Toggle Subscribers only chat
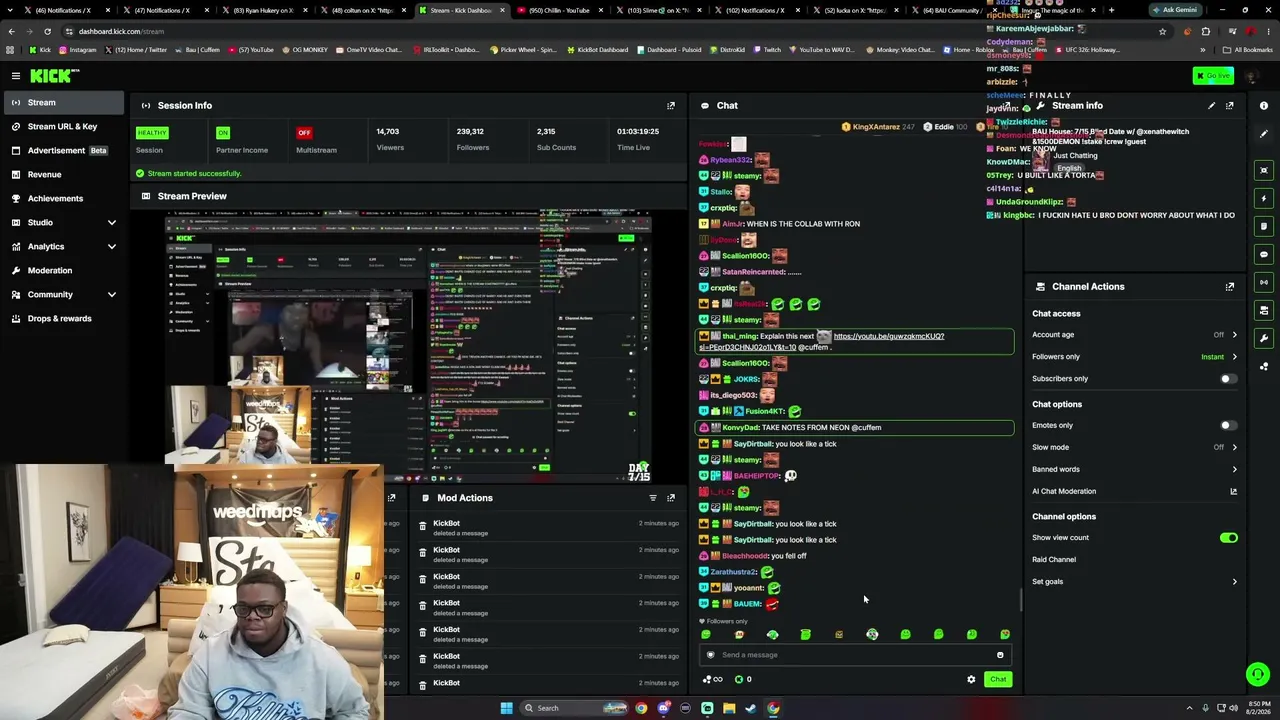This screenshot has width=1280, height=720. (x=1228, y=379)
